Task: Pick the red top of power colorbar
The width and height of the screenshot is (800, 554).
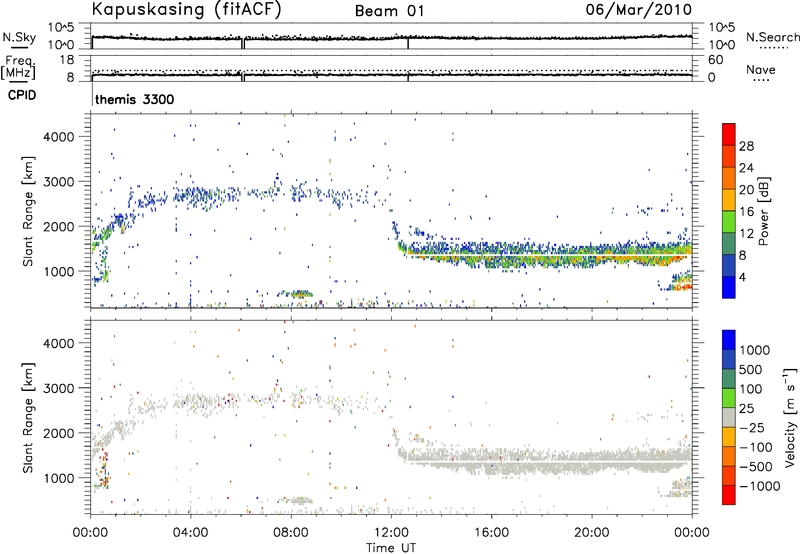Action: [x=729, y=132]
